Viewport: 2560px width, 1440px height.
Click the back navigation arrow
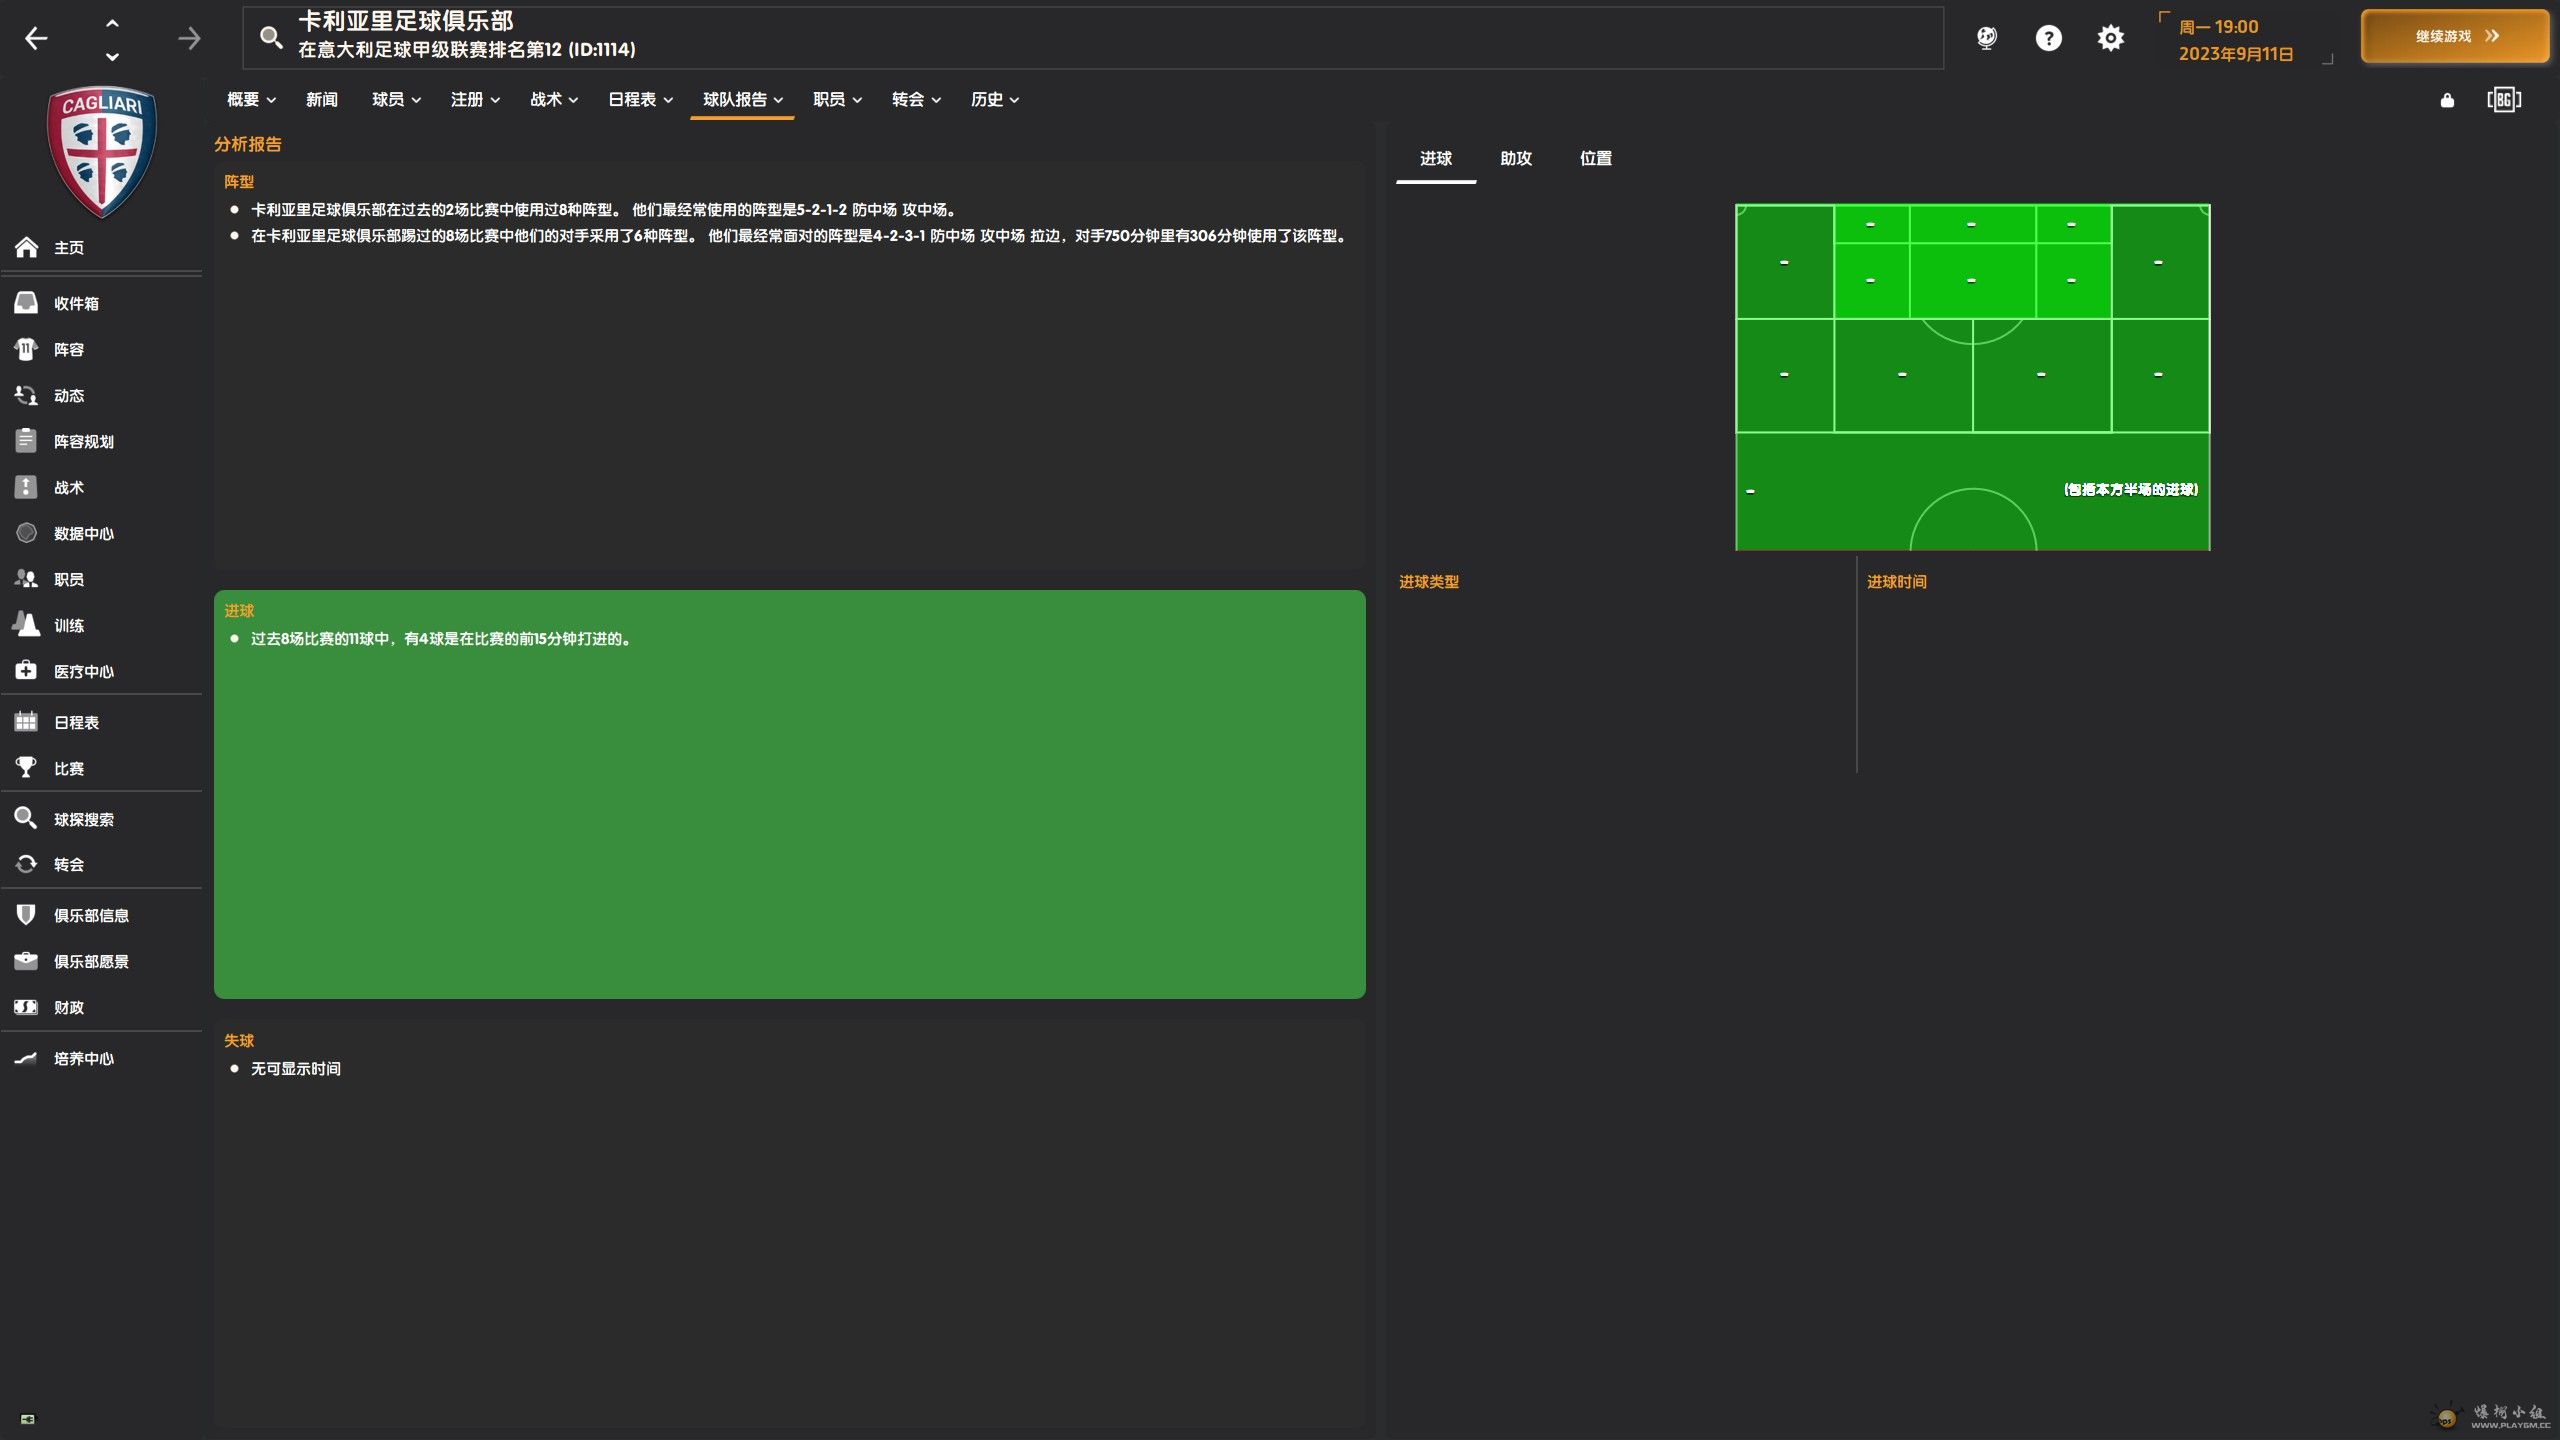tap(36, 38)
